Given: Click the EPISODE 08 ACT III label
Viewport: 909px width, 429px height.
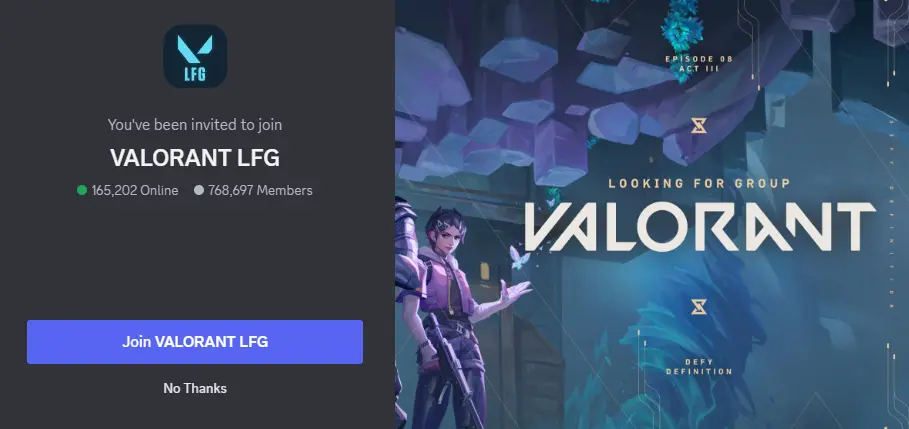Looking at the screenshot, I should [699, 64].
